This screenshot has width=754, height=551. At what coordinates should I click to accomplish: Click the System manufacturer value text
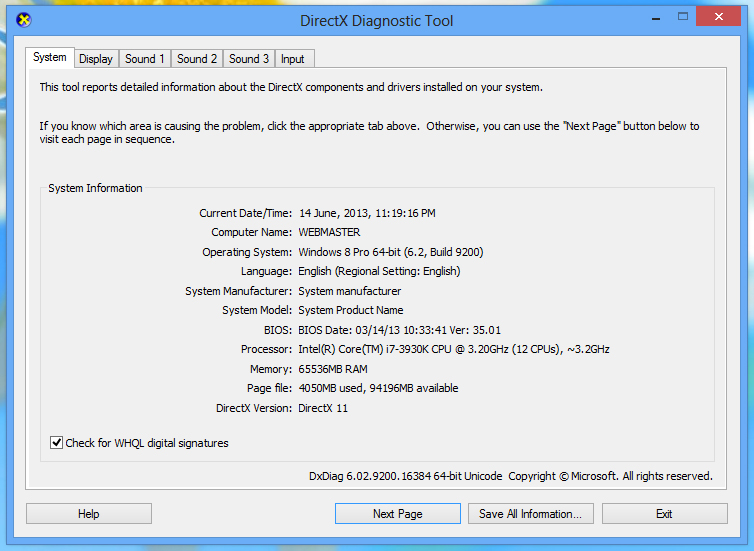click(x=350, y=291)
